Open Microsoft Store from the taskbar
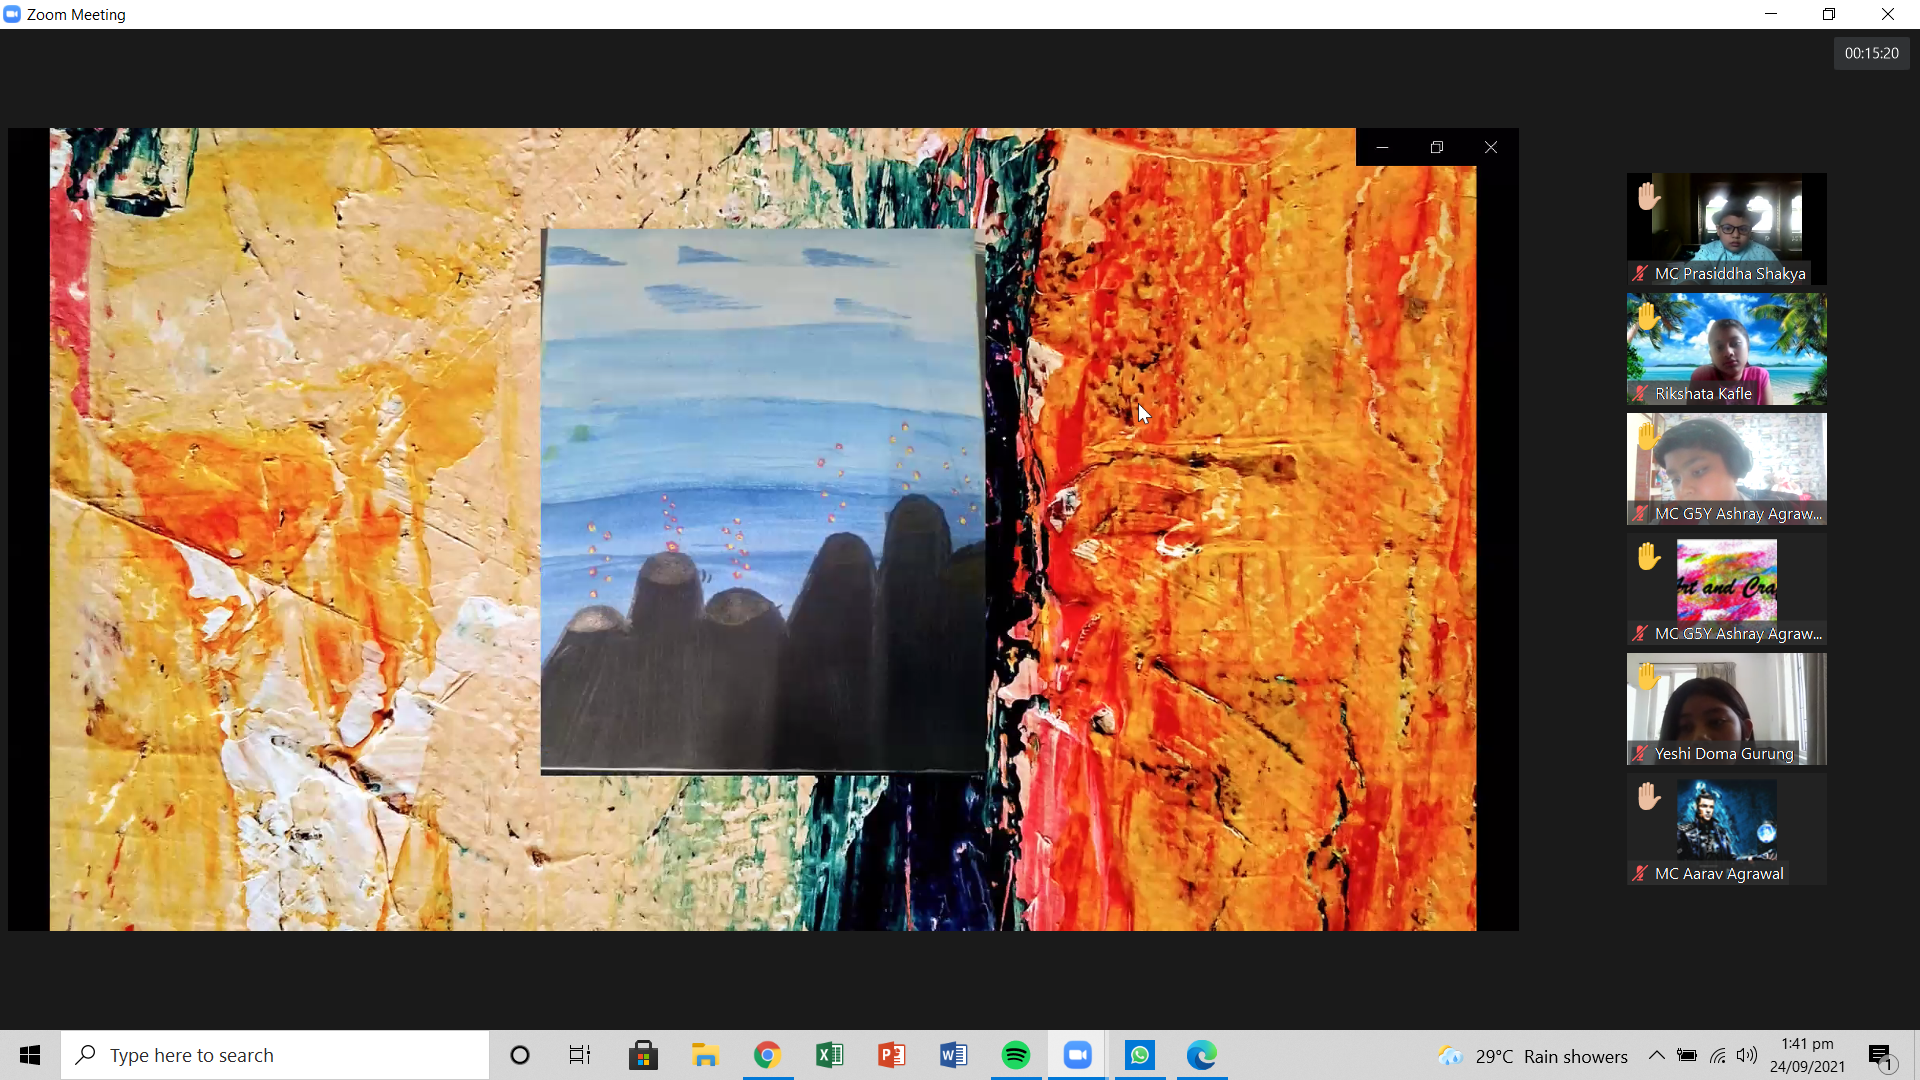The width and height of the screenshot is (1920, 1080). [x=643, y=1055]
